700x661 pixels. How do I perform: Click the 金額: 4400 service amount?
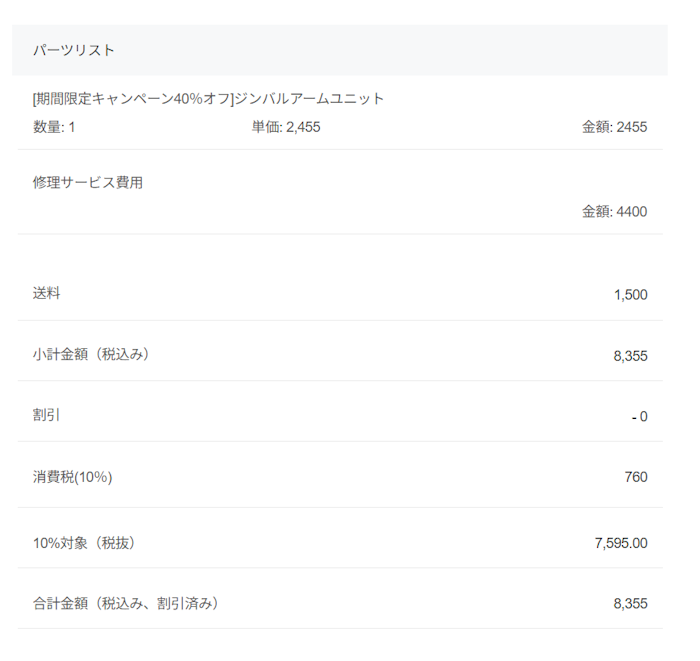point(614,211)
